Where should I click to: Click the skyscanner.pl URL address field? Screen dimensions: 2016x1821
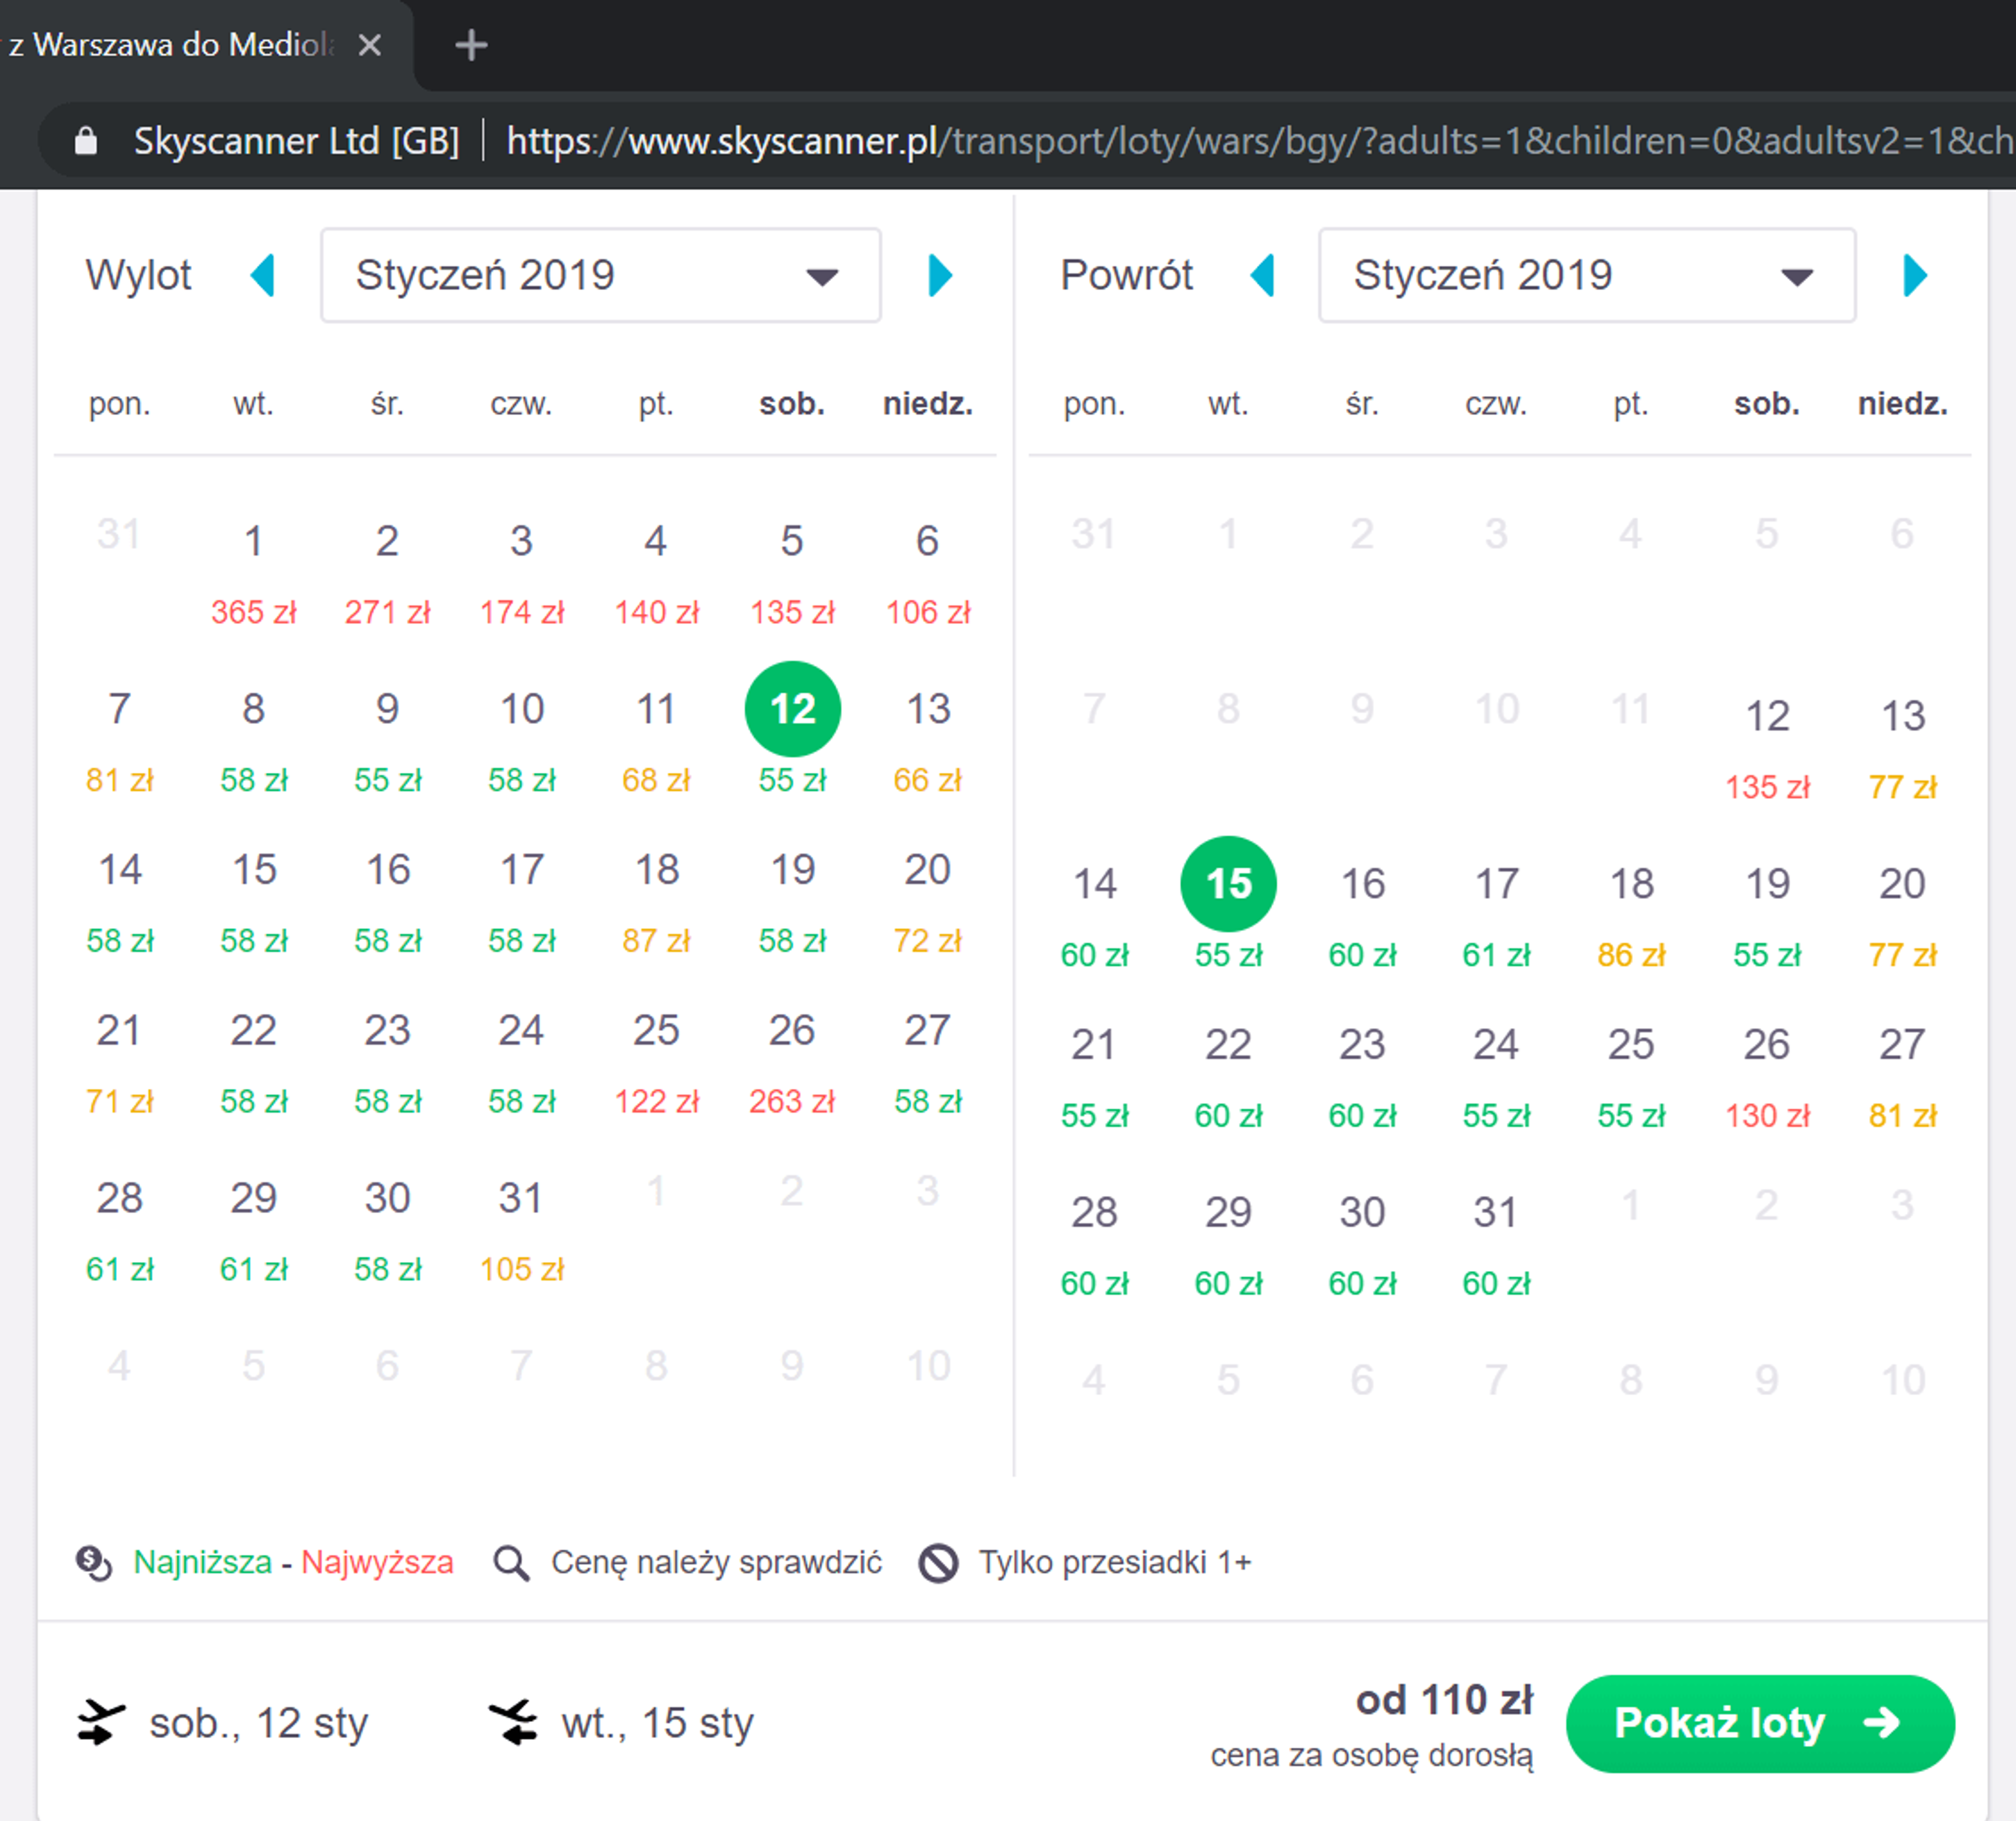(1200, 141)
